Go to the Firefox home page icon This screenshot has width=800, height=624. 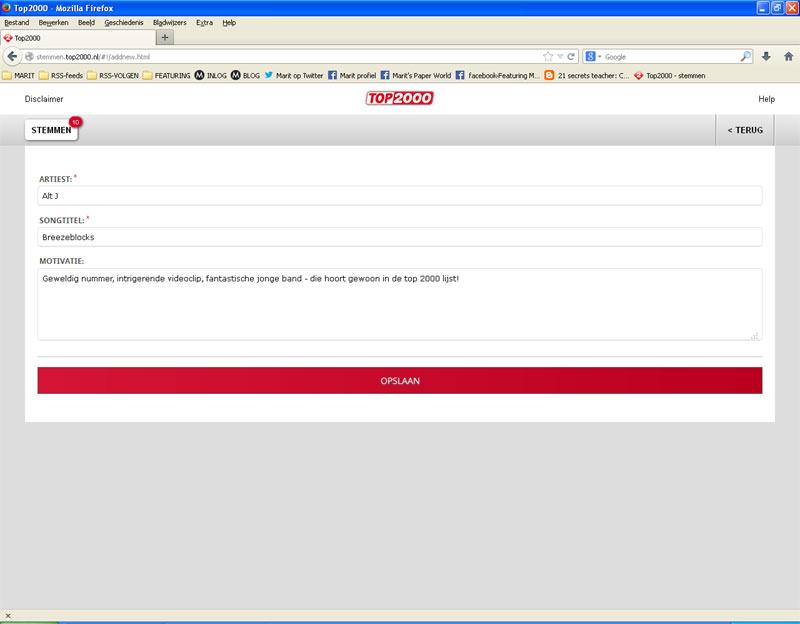click(x=788, y=56)
